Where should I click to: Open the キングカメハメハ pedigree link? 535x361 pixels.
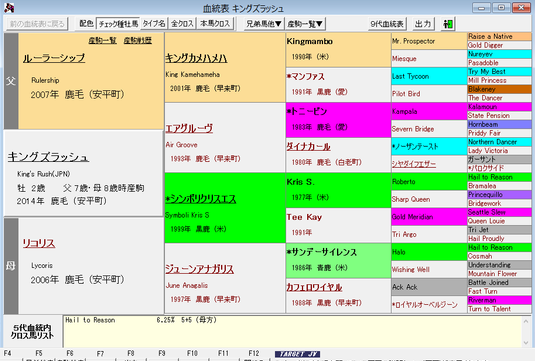196,58
